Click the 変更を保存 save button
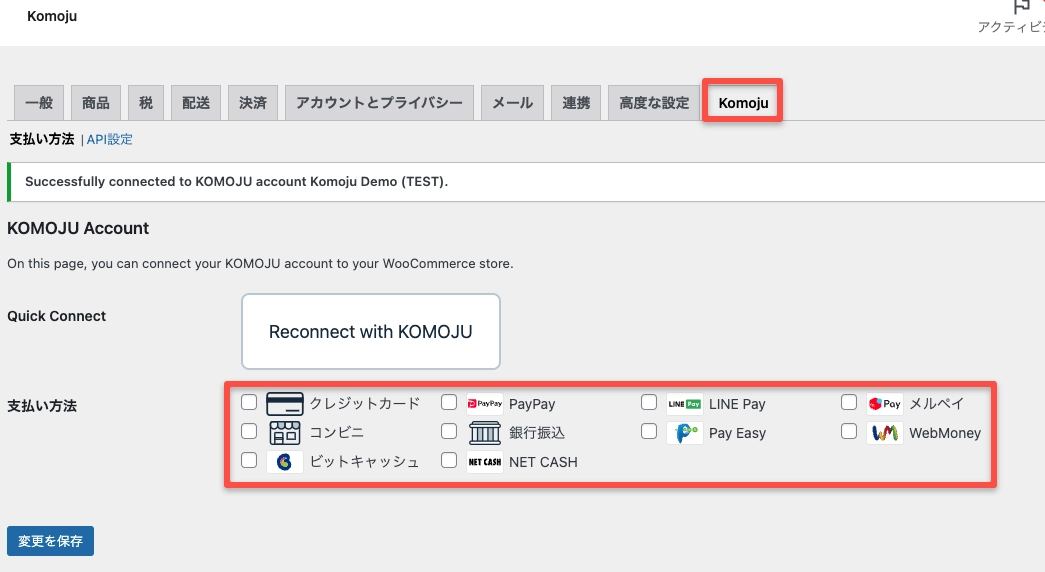This screenshot has height=572, width=1045. tap(51, 541)
